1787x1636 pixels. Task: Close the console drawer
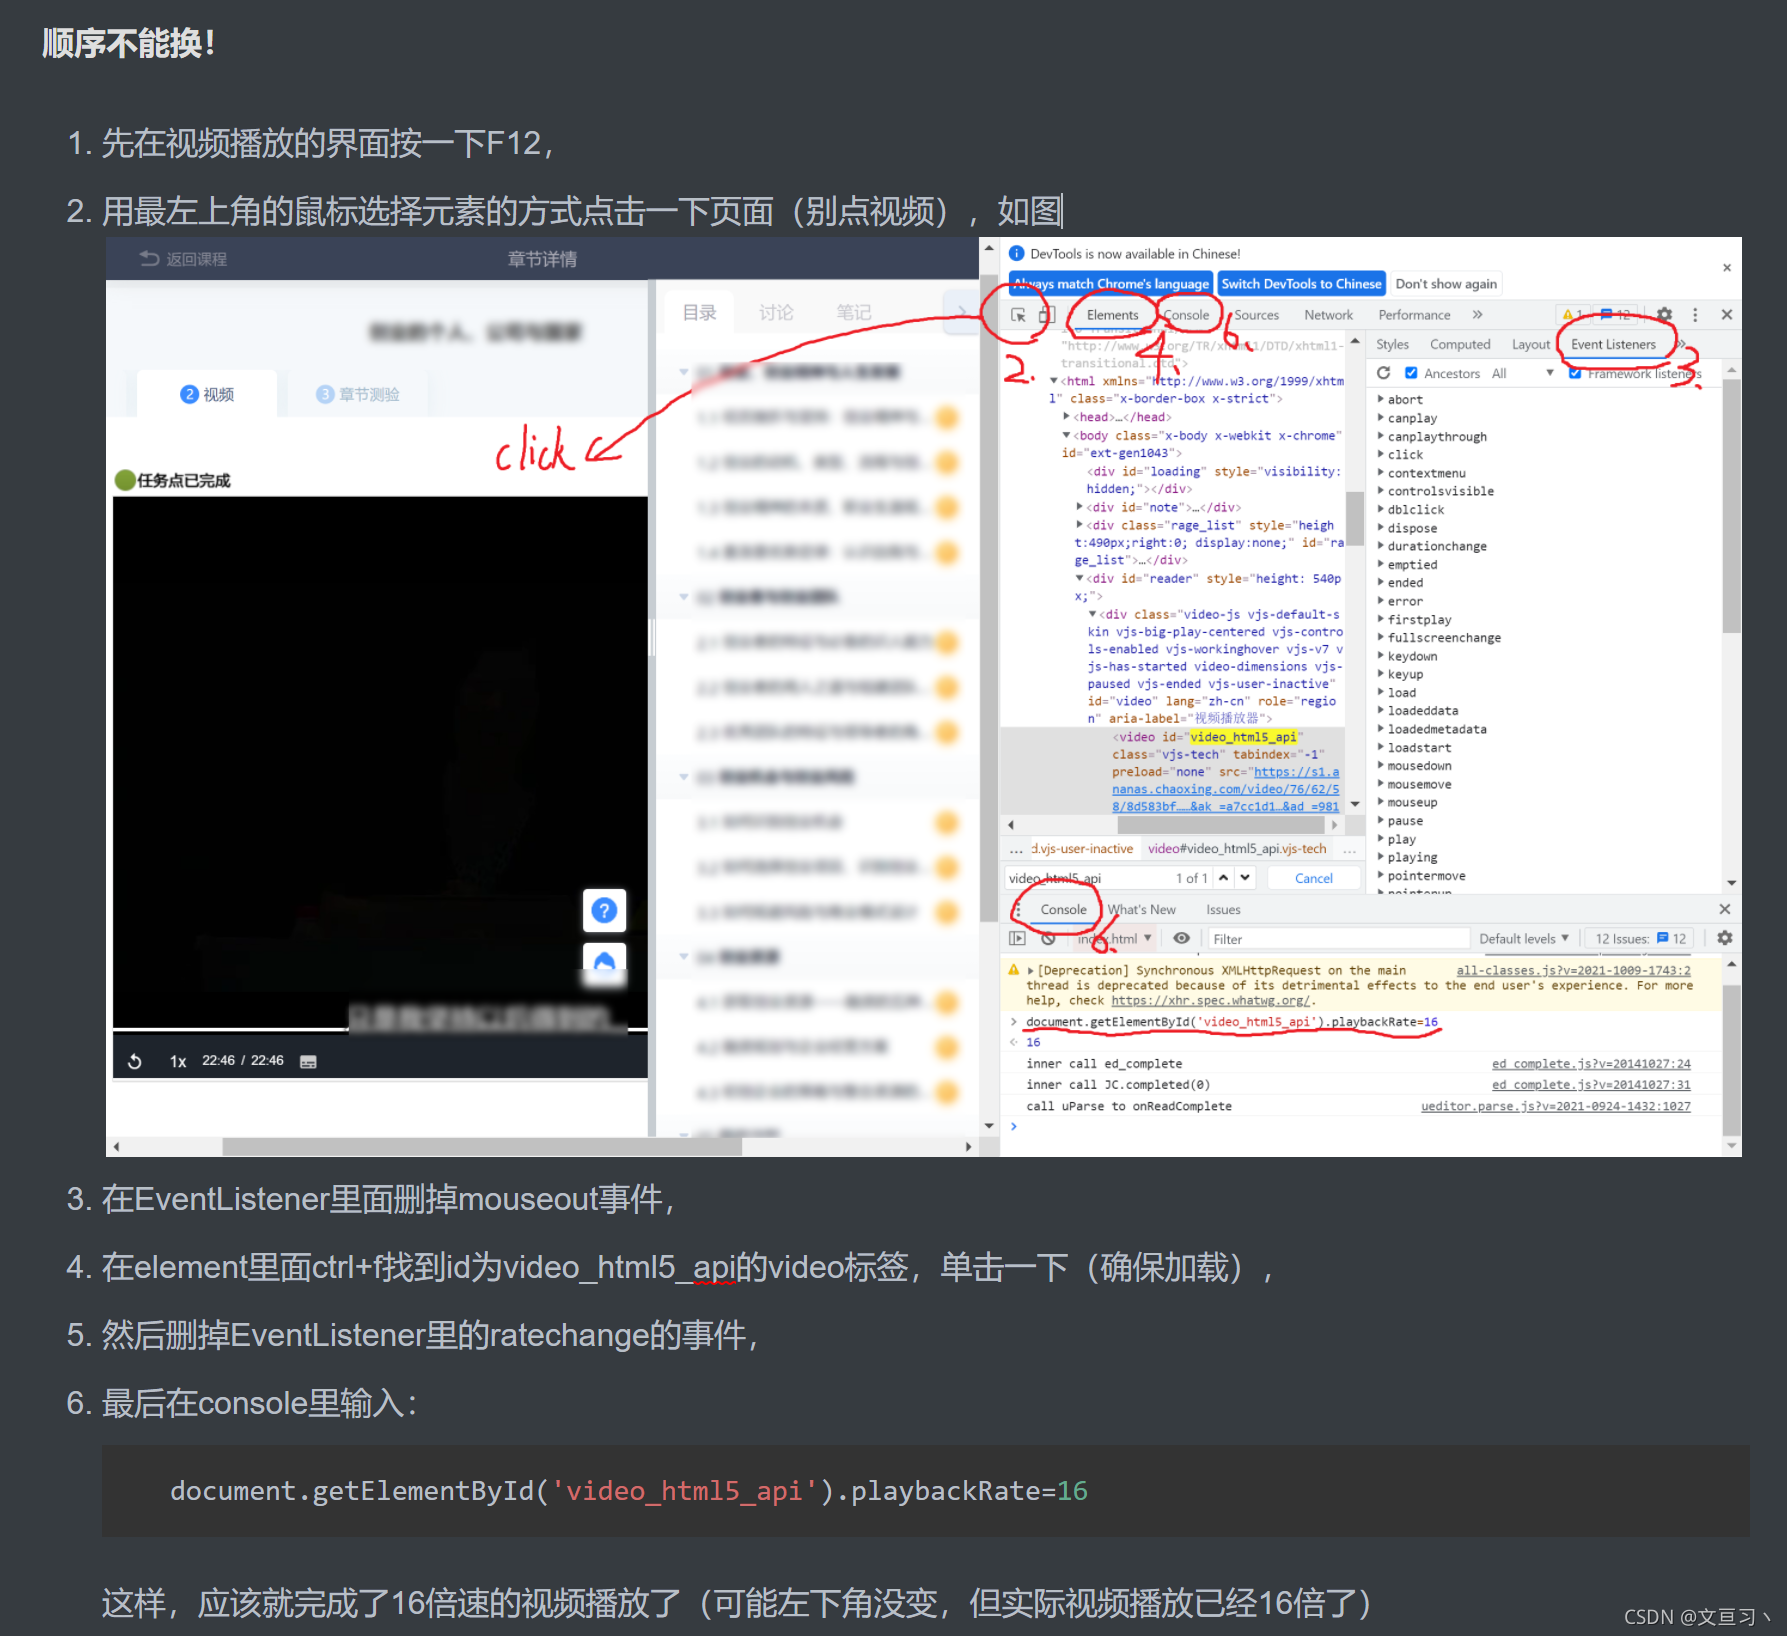coord(1724,909)
